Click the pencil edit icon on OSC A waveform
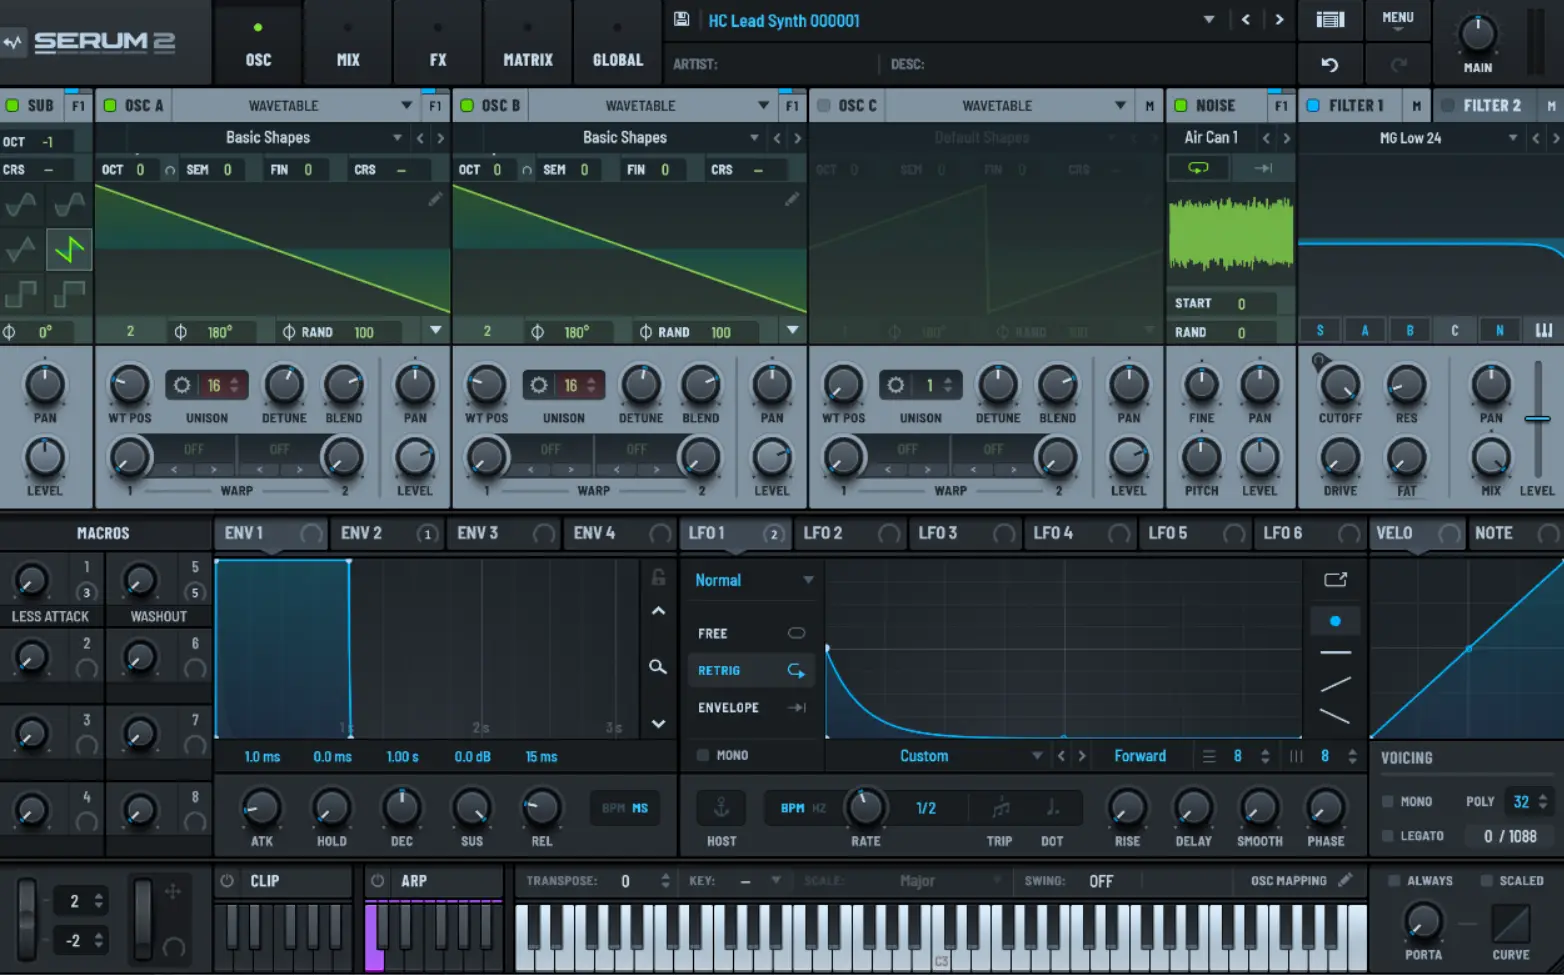Screen dimensions: 1564x975 point(436,199)
